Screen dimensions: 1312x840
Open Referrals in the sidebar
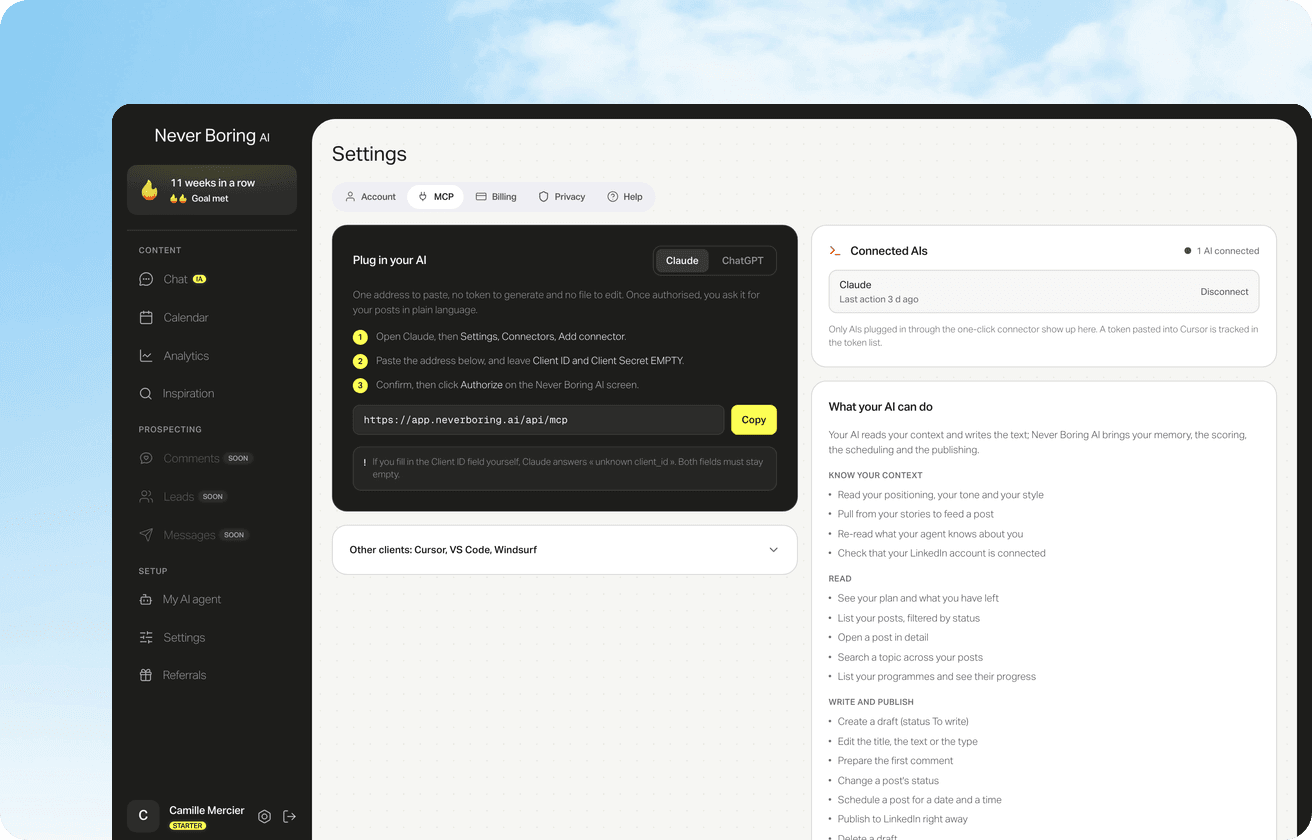(x=172, y=675)
